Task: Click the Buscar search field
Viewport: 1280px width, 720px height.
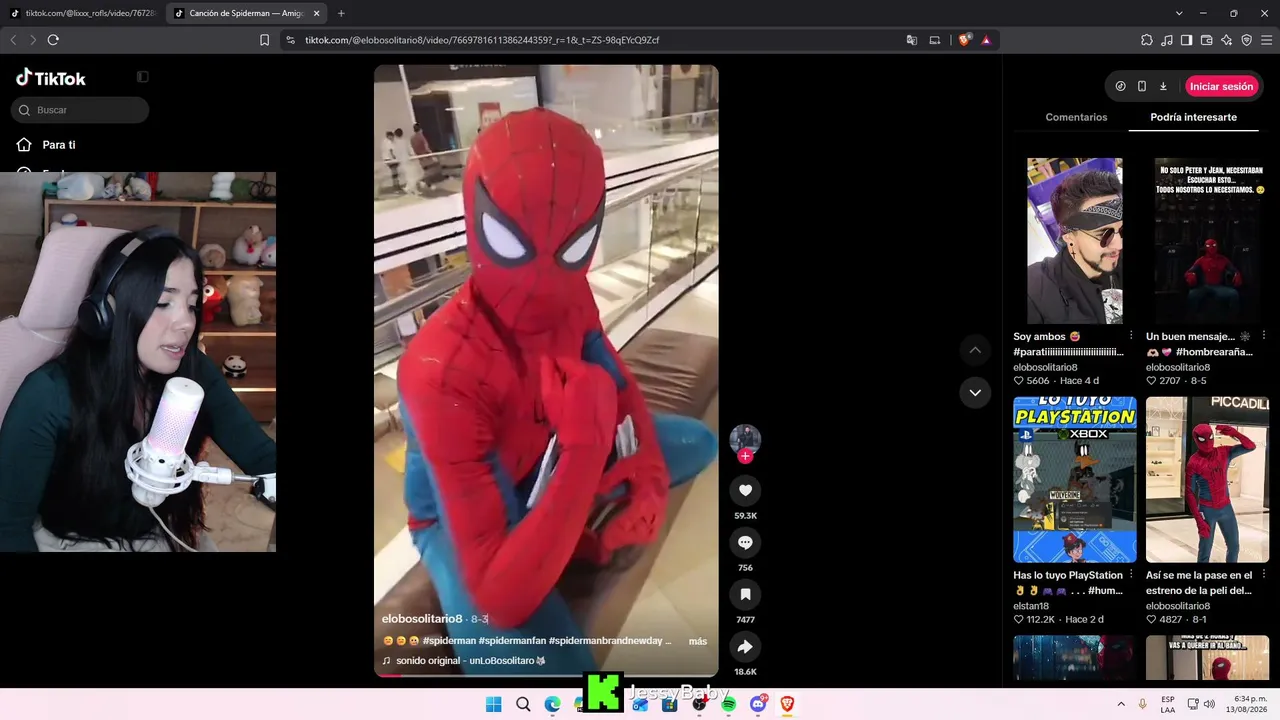Action: click(80, 110)
